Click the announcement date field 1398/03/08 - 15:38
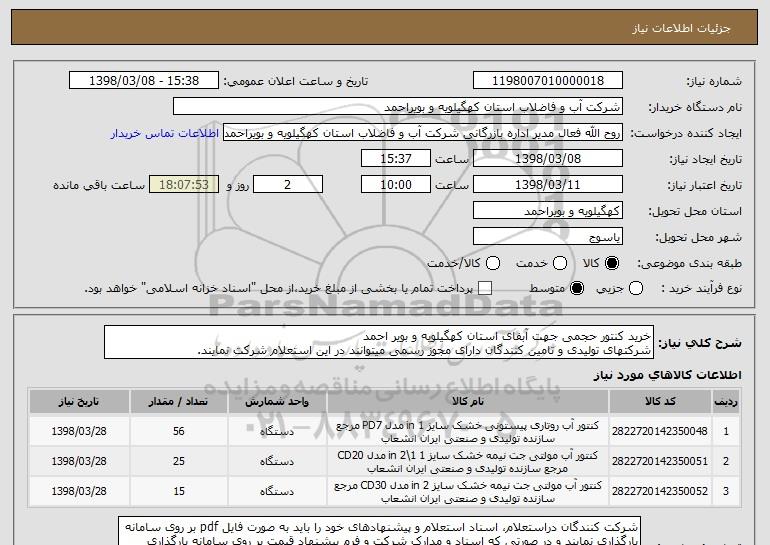Screen dimensions: 770x545 coord(144,81)
